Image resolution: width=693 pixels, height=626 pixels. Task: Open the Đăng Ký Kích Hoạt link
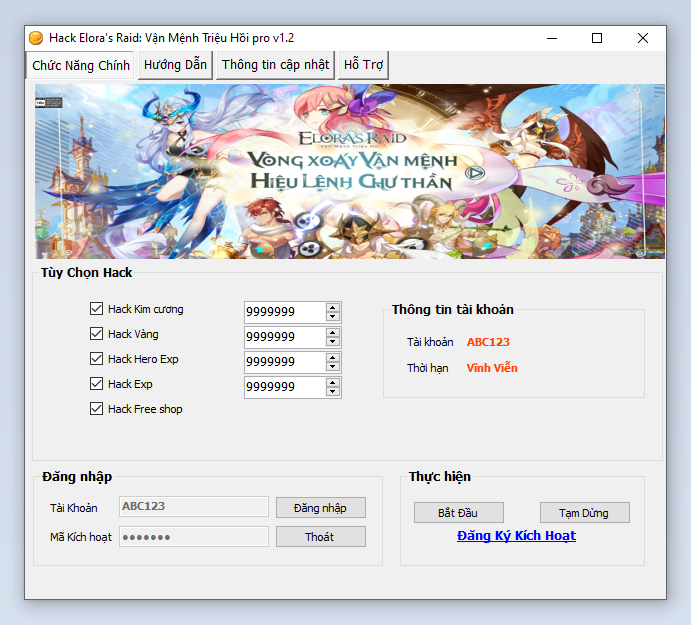coord(516,536)
